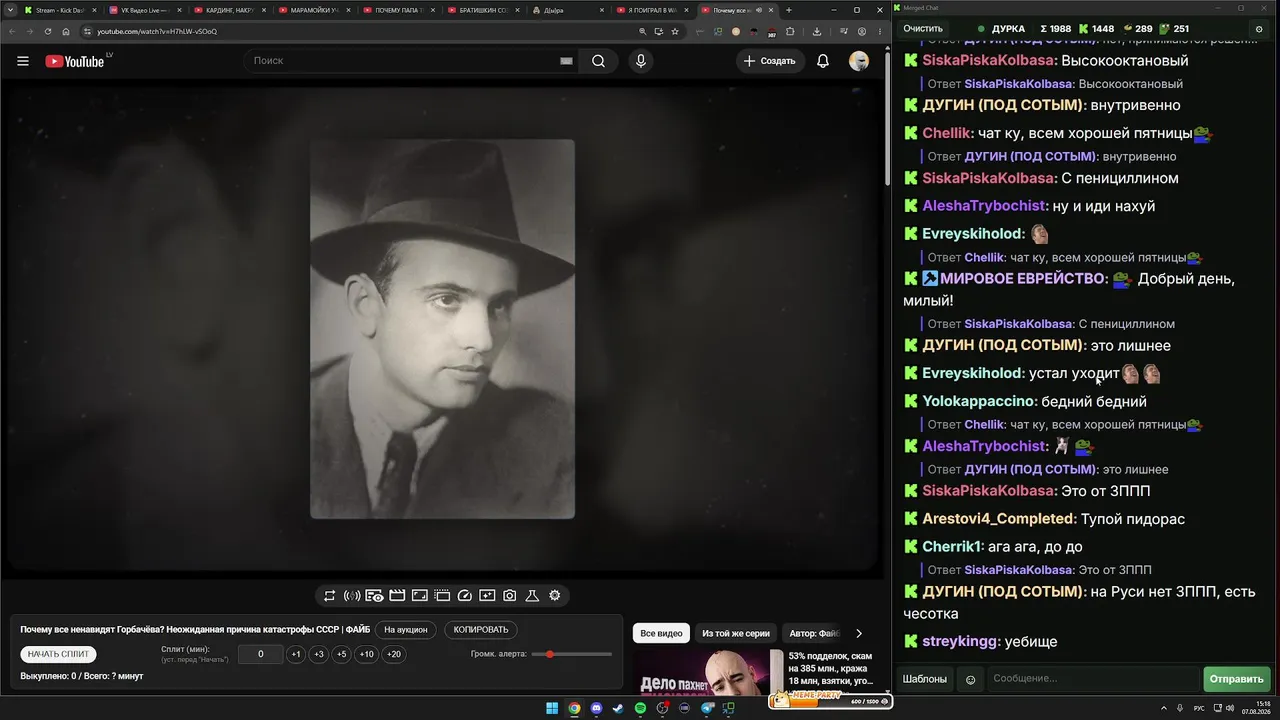
Task: Open Telegram from the taskbar
Action: click(x=708, y=709)
